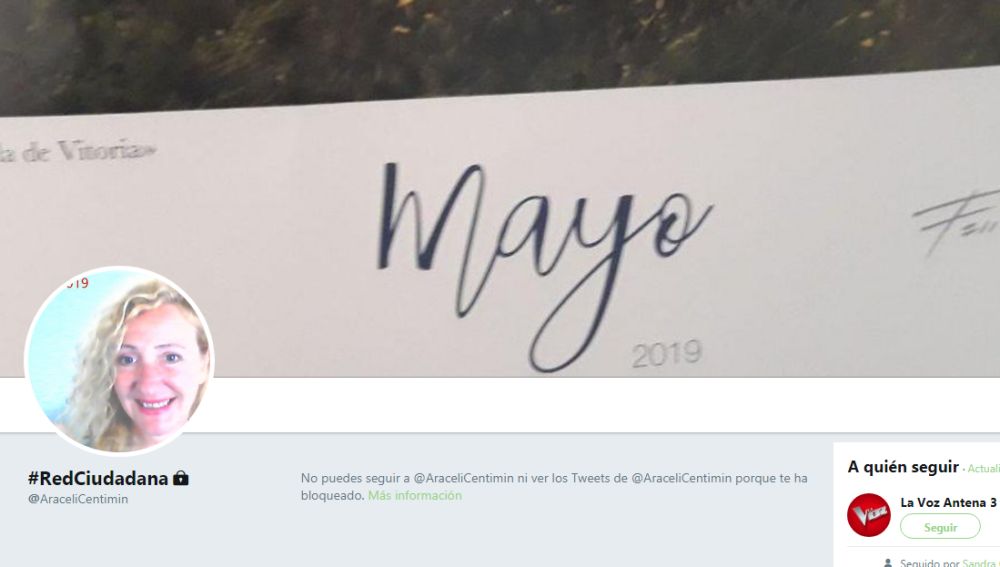The height and width of the screenshot is (567, 1000).
Task: Follow La Voz Antena 3 with Seguir
Action: 940,527
